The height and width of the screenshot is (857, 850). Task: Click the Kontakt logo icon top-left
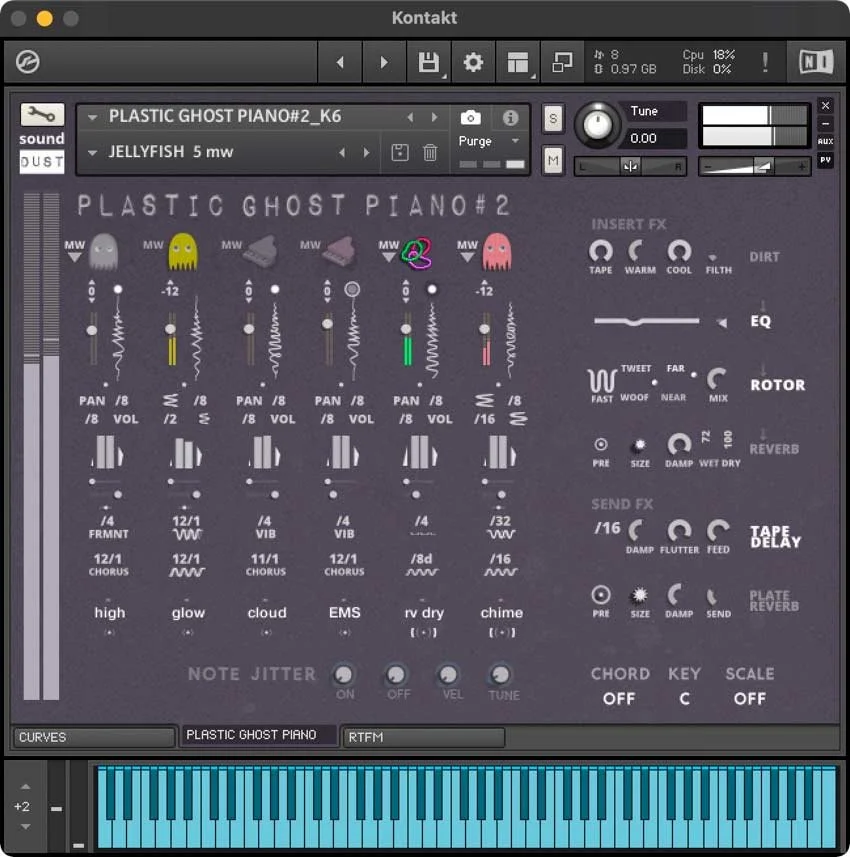coord(27,62)
